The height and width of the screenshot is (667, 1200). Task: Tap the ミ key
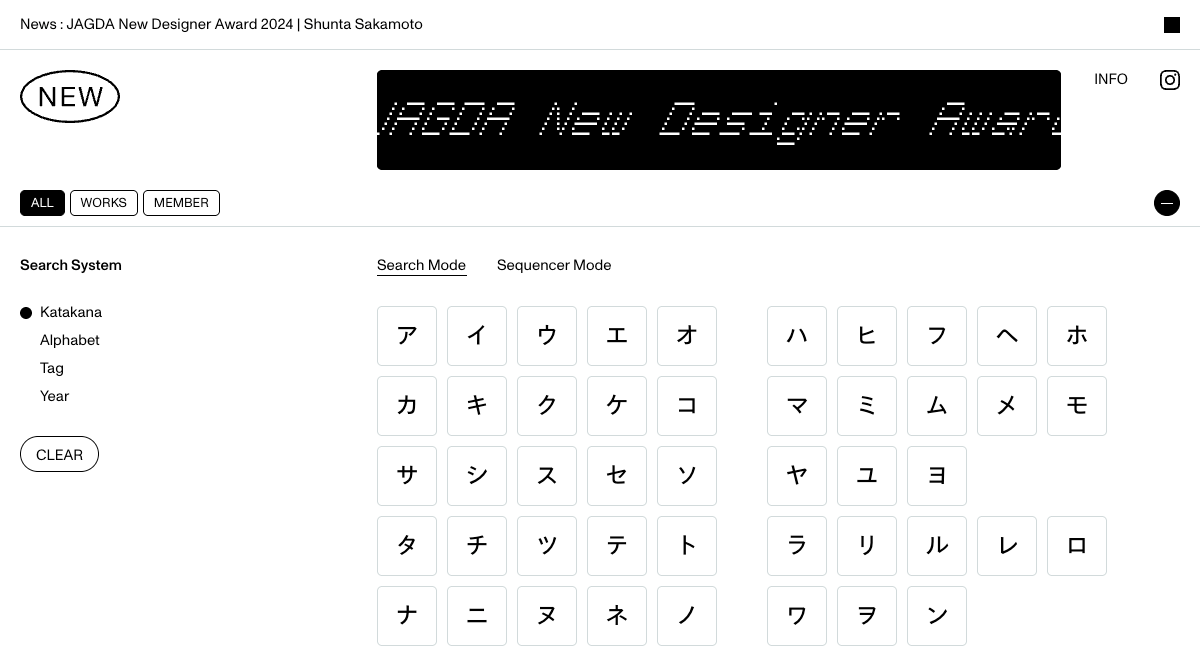867,406
